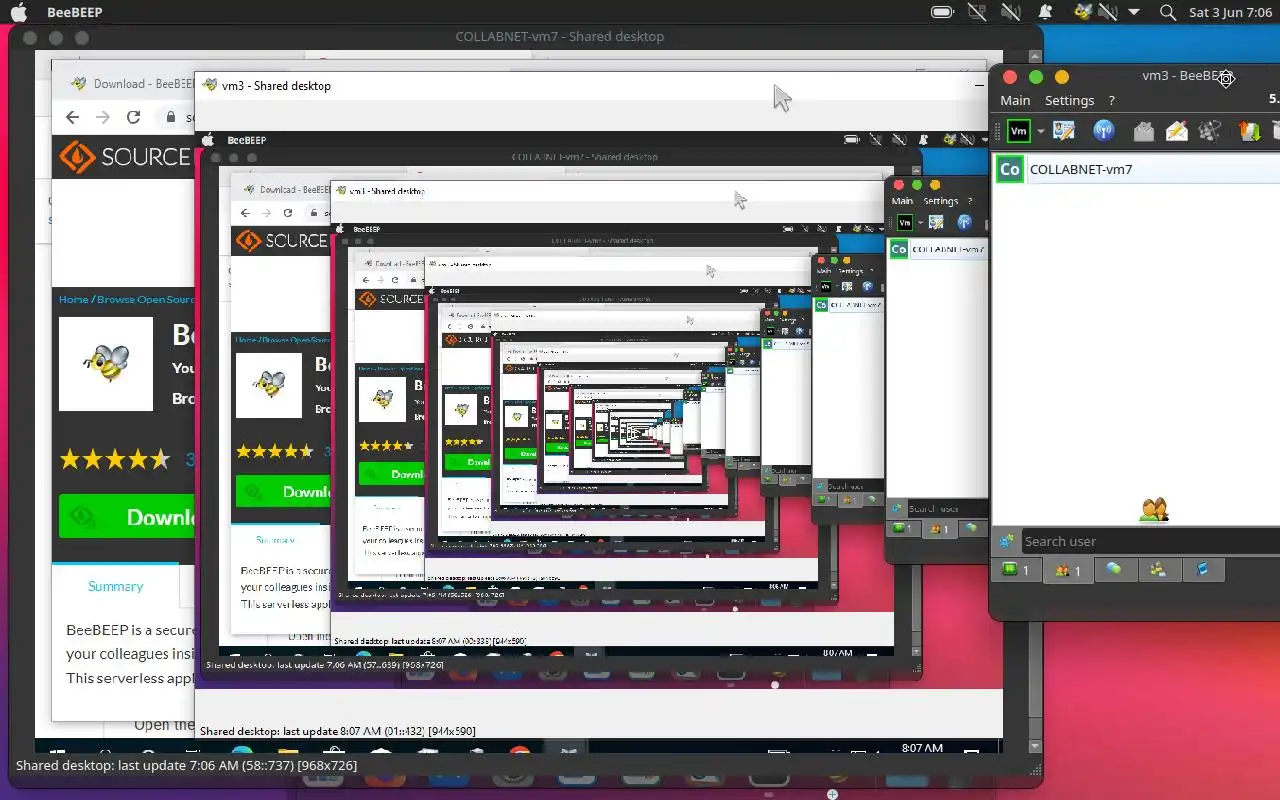The image size is (1280, 800).
Task: Click the notification bell icon in menu bar
Action: click(x=1046, y=12)
